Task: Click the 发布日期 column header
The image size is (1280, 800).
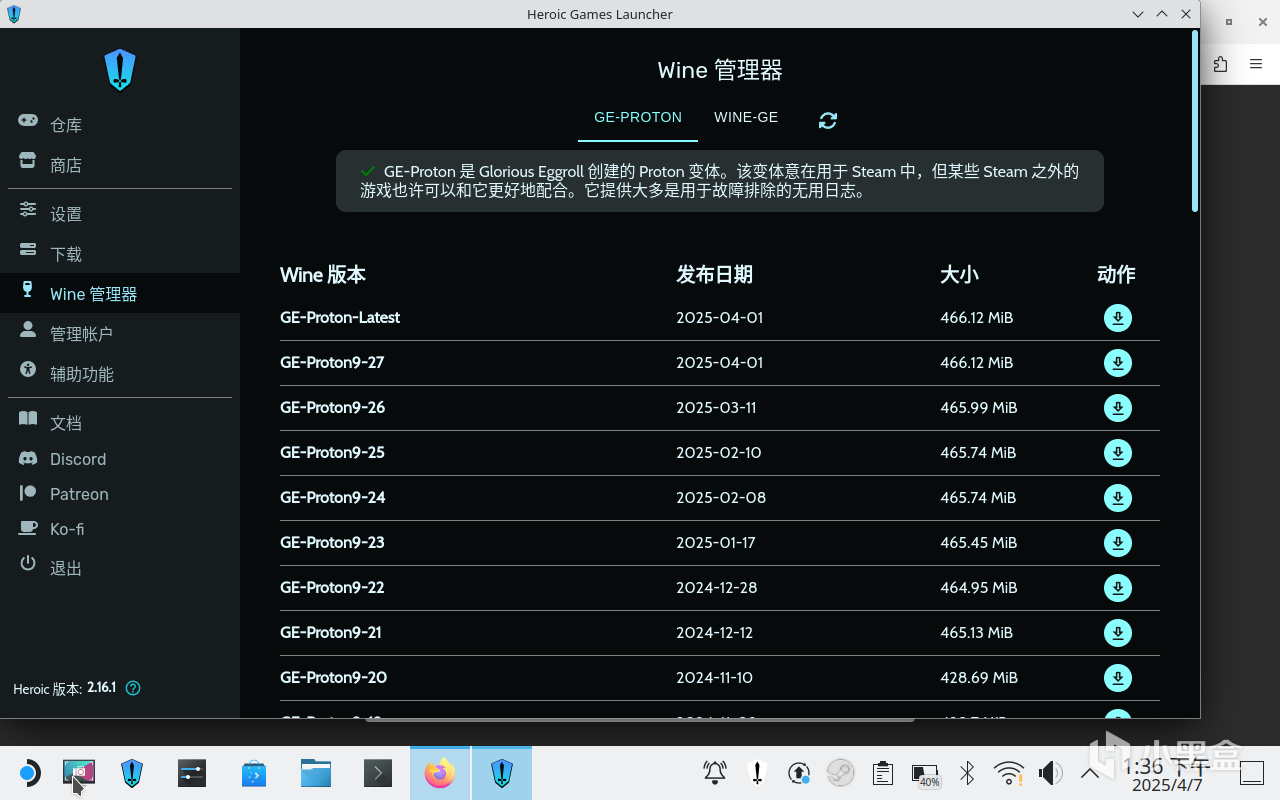Action: (714, 275)
